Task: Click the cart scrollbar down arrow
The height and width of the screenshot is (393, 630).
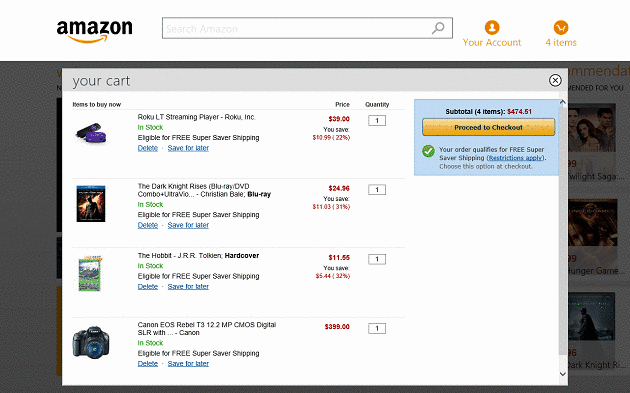Action: point(563,374)
